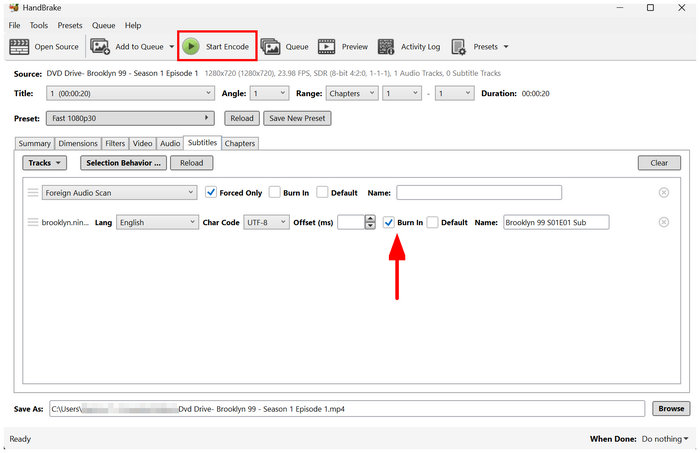Maximize the HandBrake window
Image resolution: width=700 pixels, height=453 pixels.
[x=650, y=8]
